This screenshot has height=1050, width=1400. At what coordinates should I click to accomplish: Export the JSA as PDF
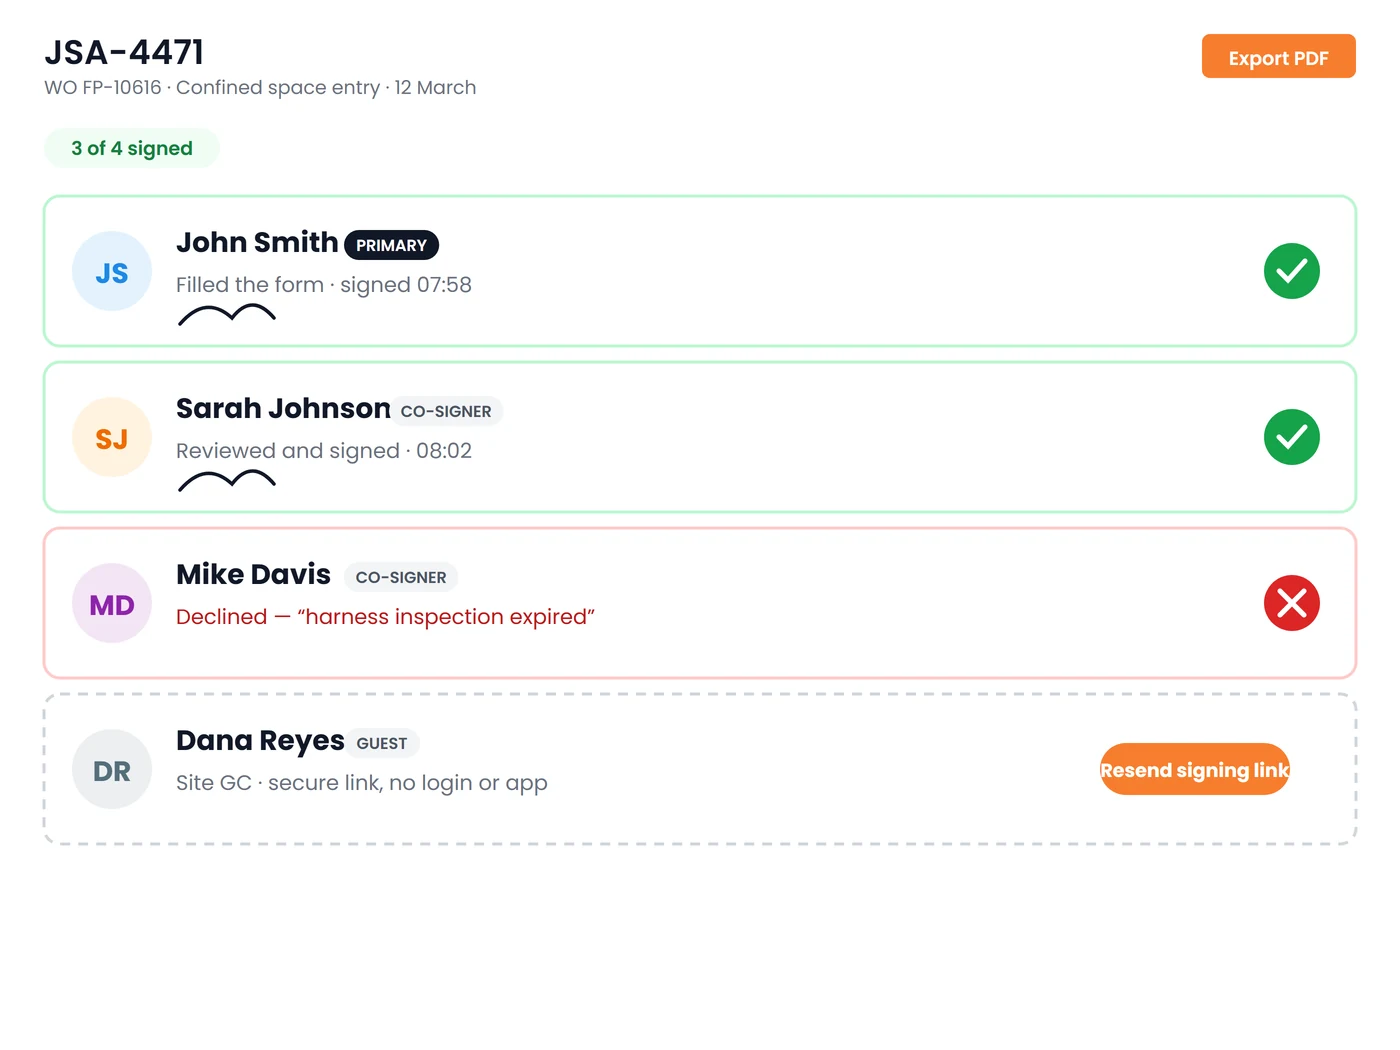pyautogui.click(x=1278, y=56)
